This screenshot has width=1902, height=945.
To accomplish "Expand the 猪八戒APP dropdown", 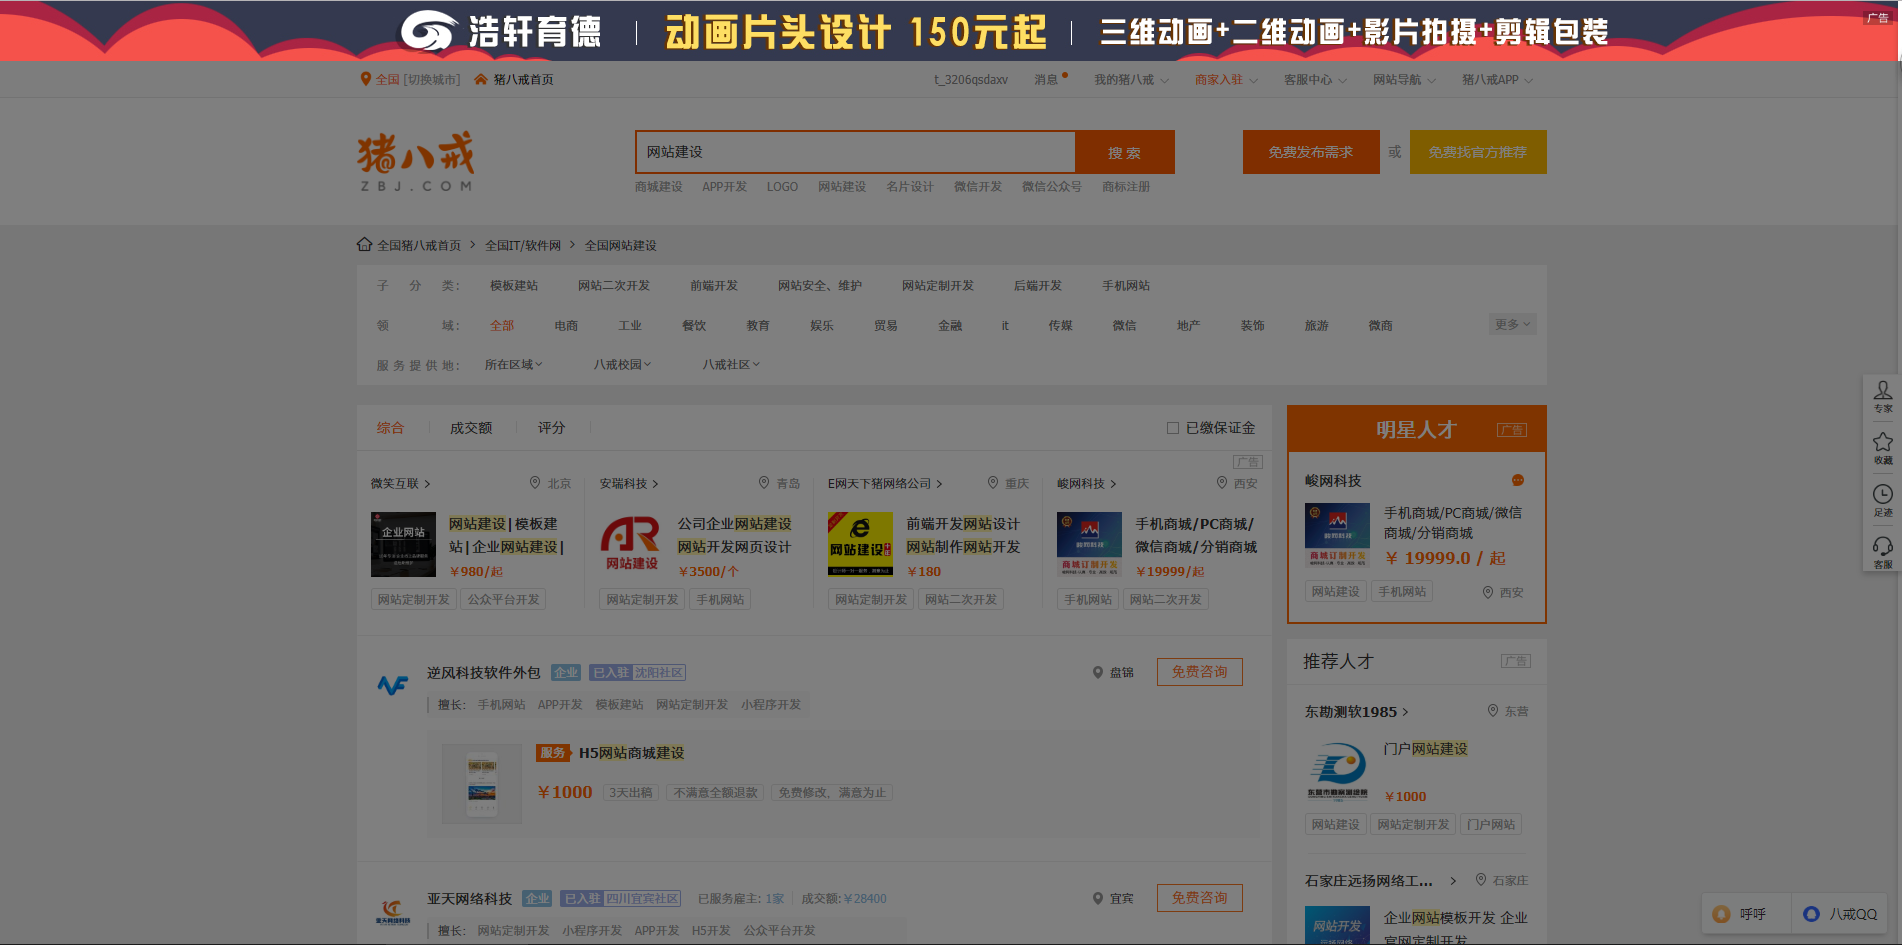I will pos(1497,80).
